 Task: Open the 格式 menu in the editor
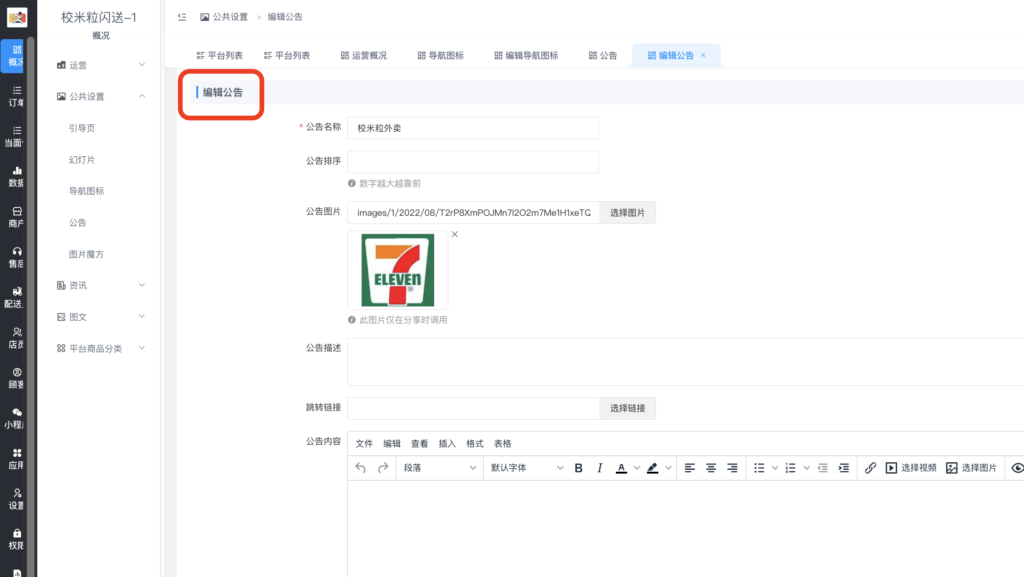pyautogui.click(x=476, y=443)
